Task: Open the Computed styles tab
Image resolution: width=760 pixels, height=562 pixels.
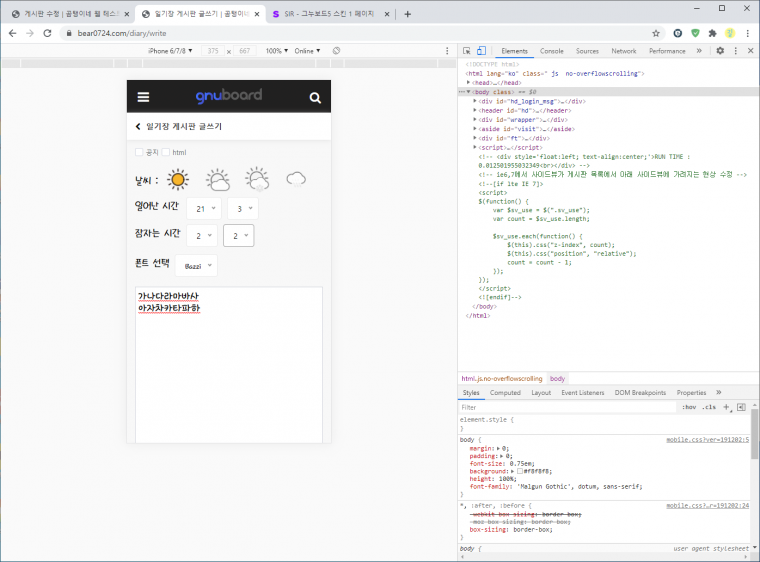Action: click(504, 393)
